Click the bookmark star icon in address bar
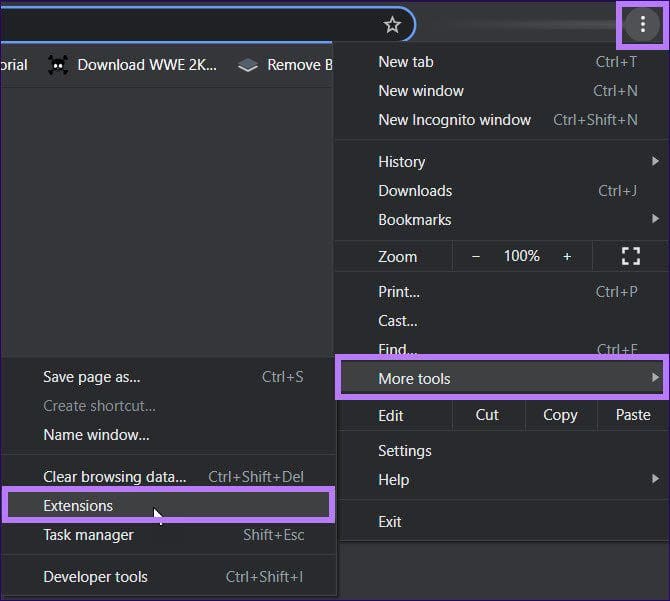Screen dimensions: 670x601 pyautogui.click(x=392, y=25)
